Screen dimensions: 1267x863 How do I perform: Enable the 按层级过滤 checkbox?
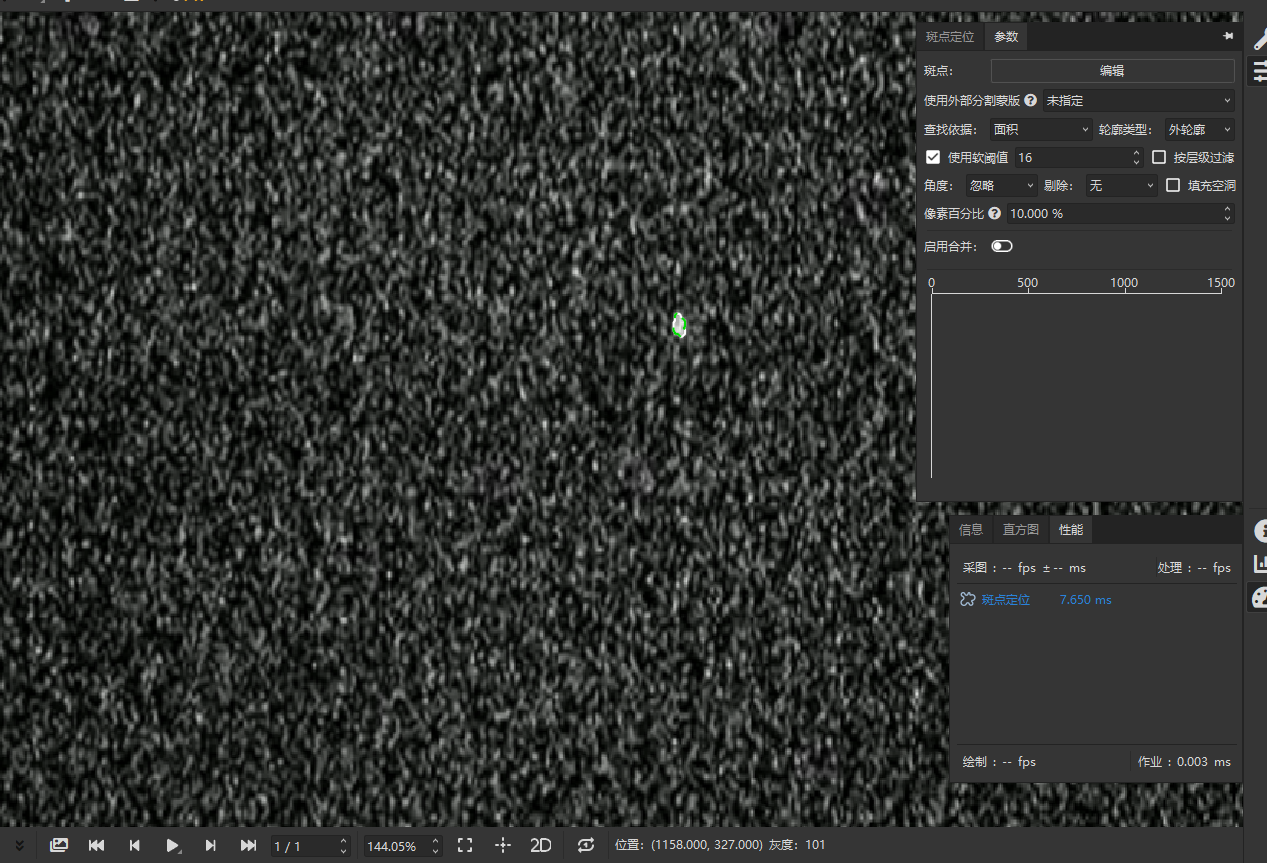pyautogui.click(x=1159, y=157)
